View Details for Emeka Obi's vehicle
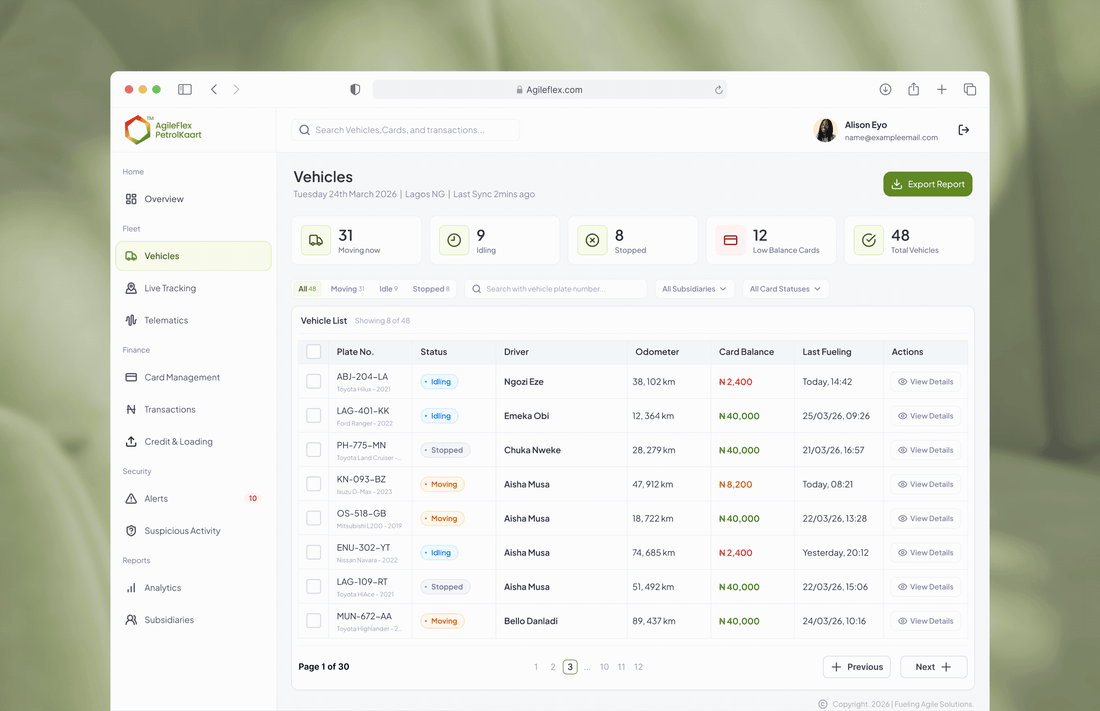The height and width of the screenshot is (711, 1100). tap(925, 416)
